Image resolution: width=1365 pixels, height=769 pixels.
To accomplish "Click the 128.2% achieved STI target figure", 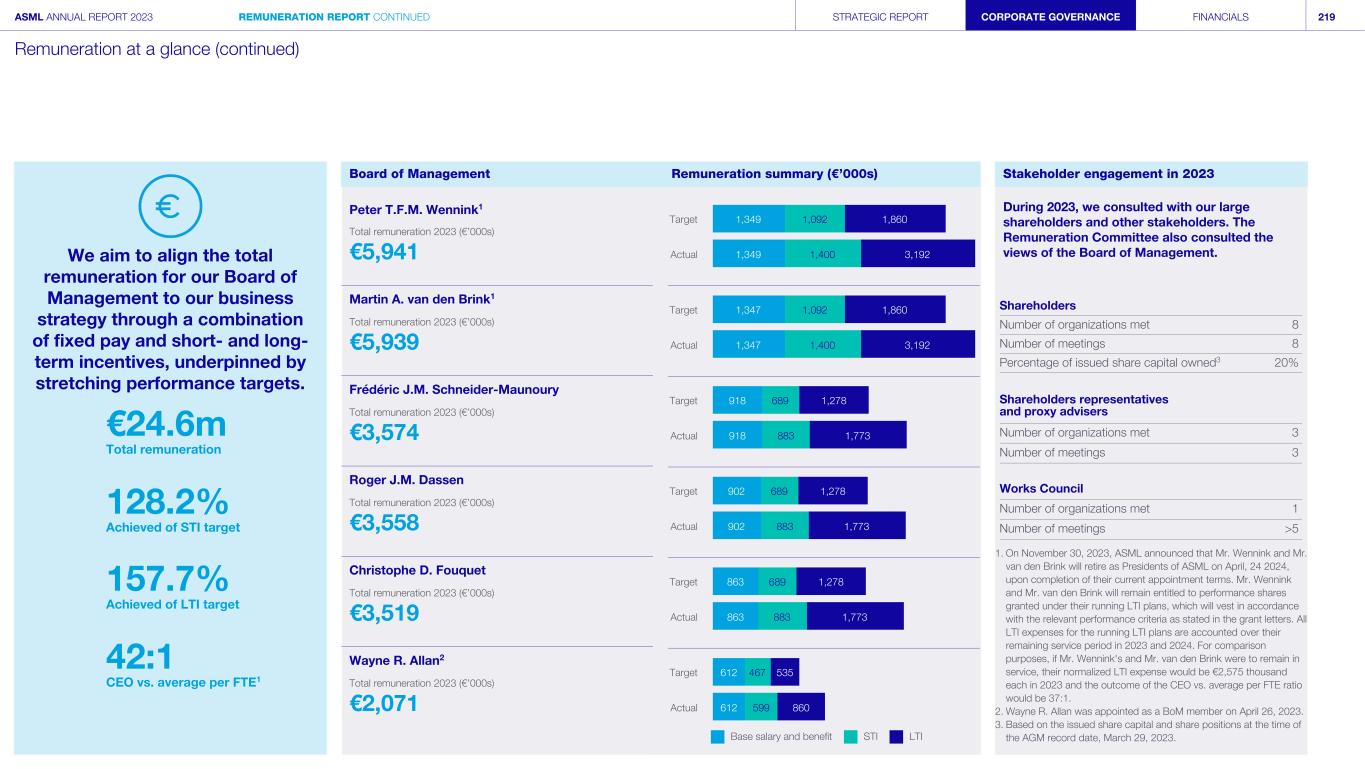I will (x=169, y=500).
